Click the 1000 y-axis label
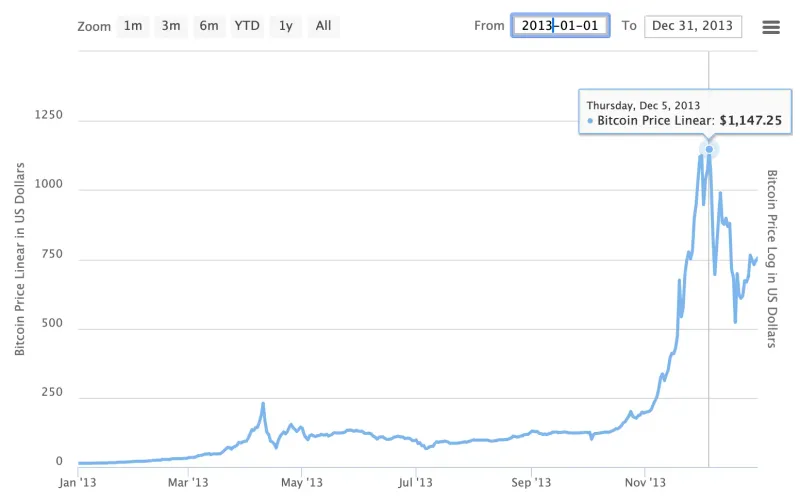This screenshot has height=503, width=800. (48, 184)
